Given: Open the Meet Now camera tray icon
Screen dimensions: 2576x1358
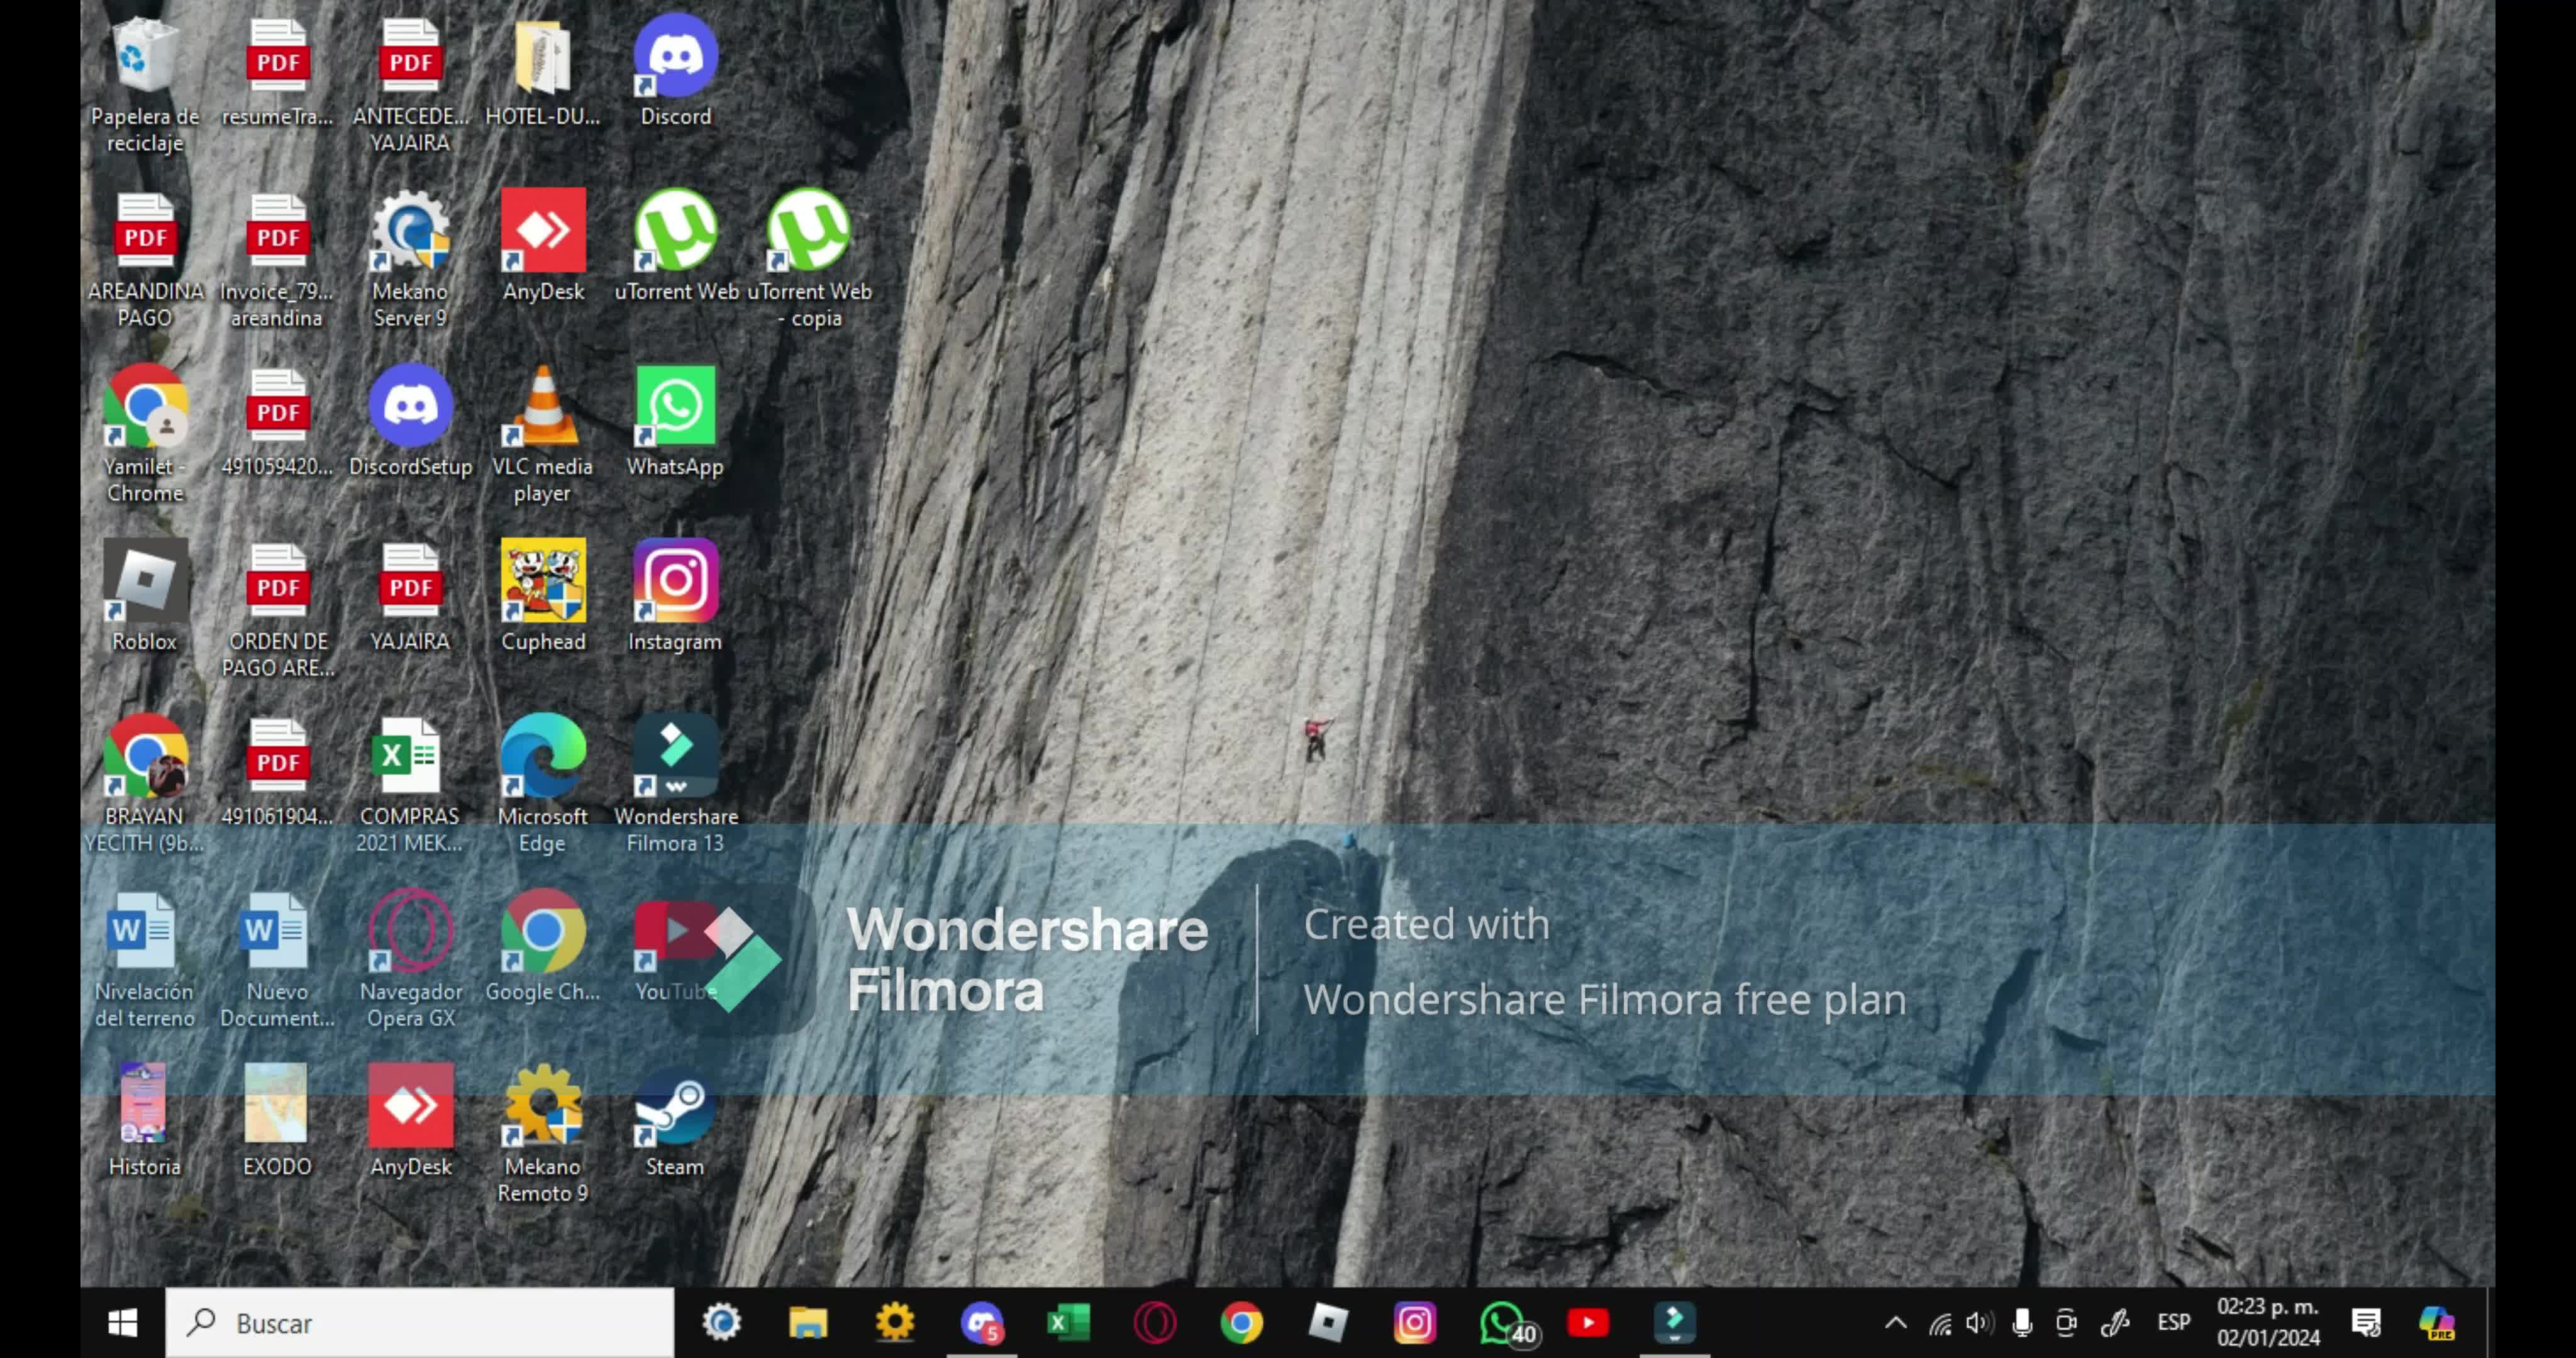Looking at the screenshot, I should 2066,1323.
